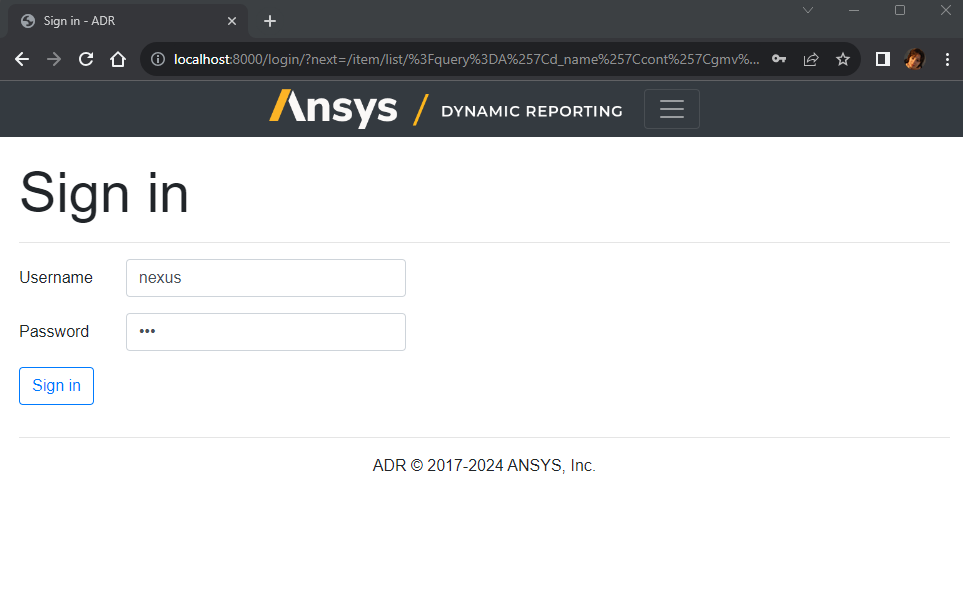963x603 pixels.
Task: Expand the hamburger navigation menu
Action: coord(671,109)
